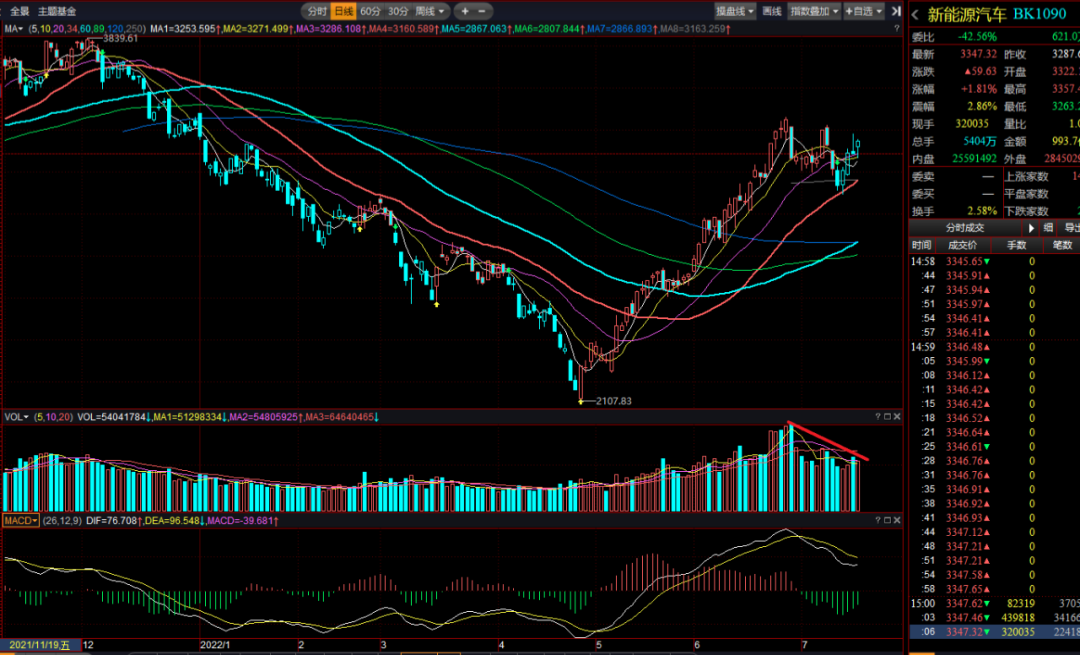Expand the MA indicator dropdown
The width and height of the screenshot is (1080, 655).
(x=14, y=29)
